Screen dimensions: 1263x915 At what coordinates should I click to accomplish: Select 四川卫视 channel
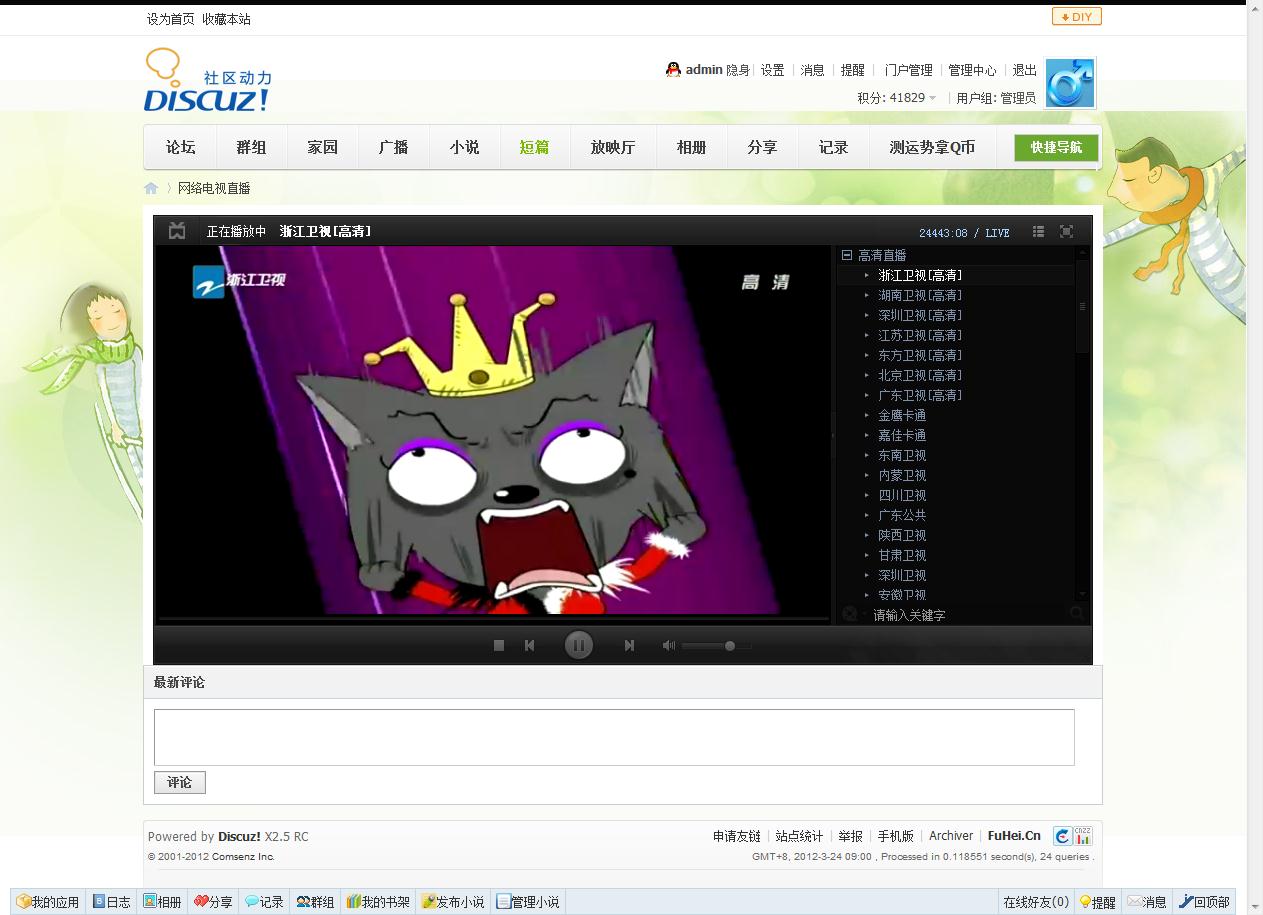click(902, 495)
